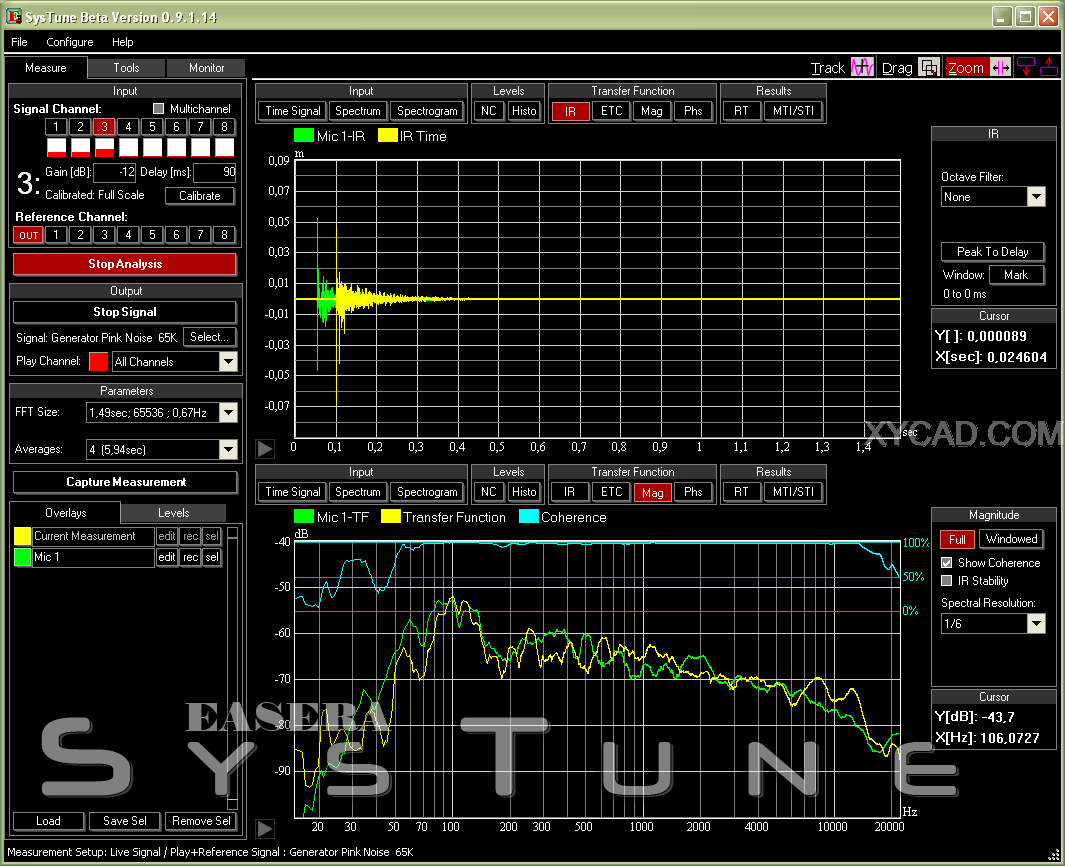The width and height of the screenshot is (1065, 866).
Task: Open the Octave Filter dropdown
Action: (x=1035, y=197)
